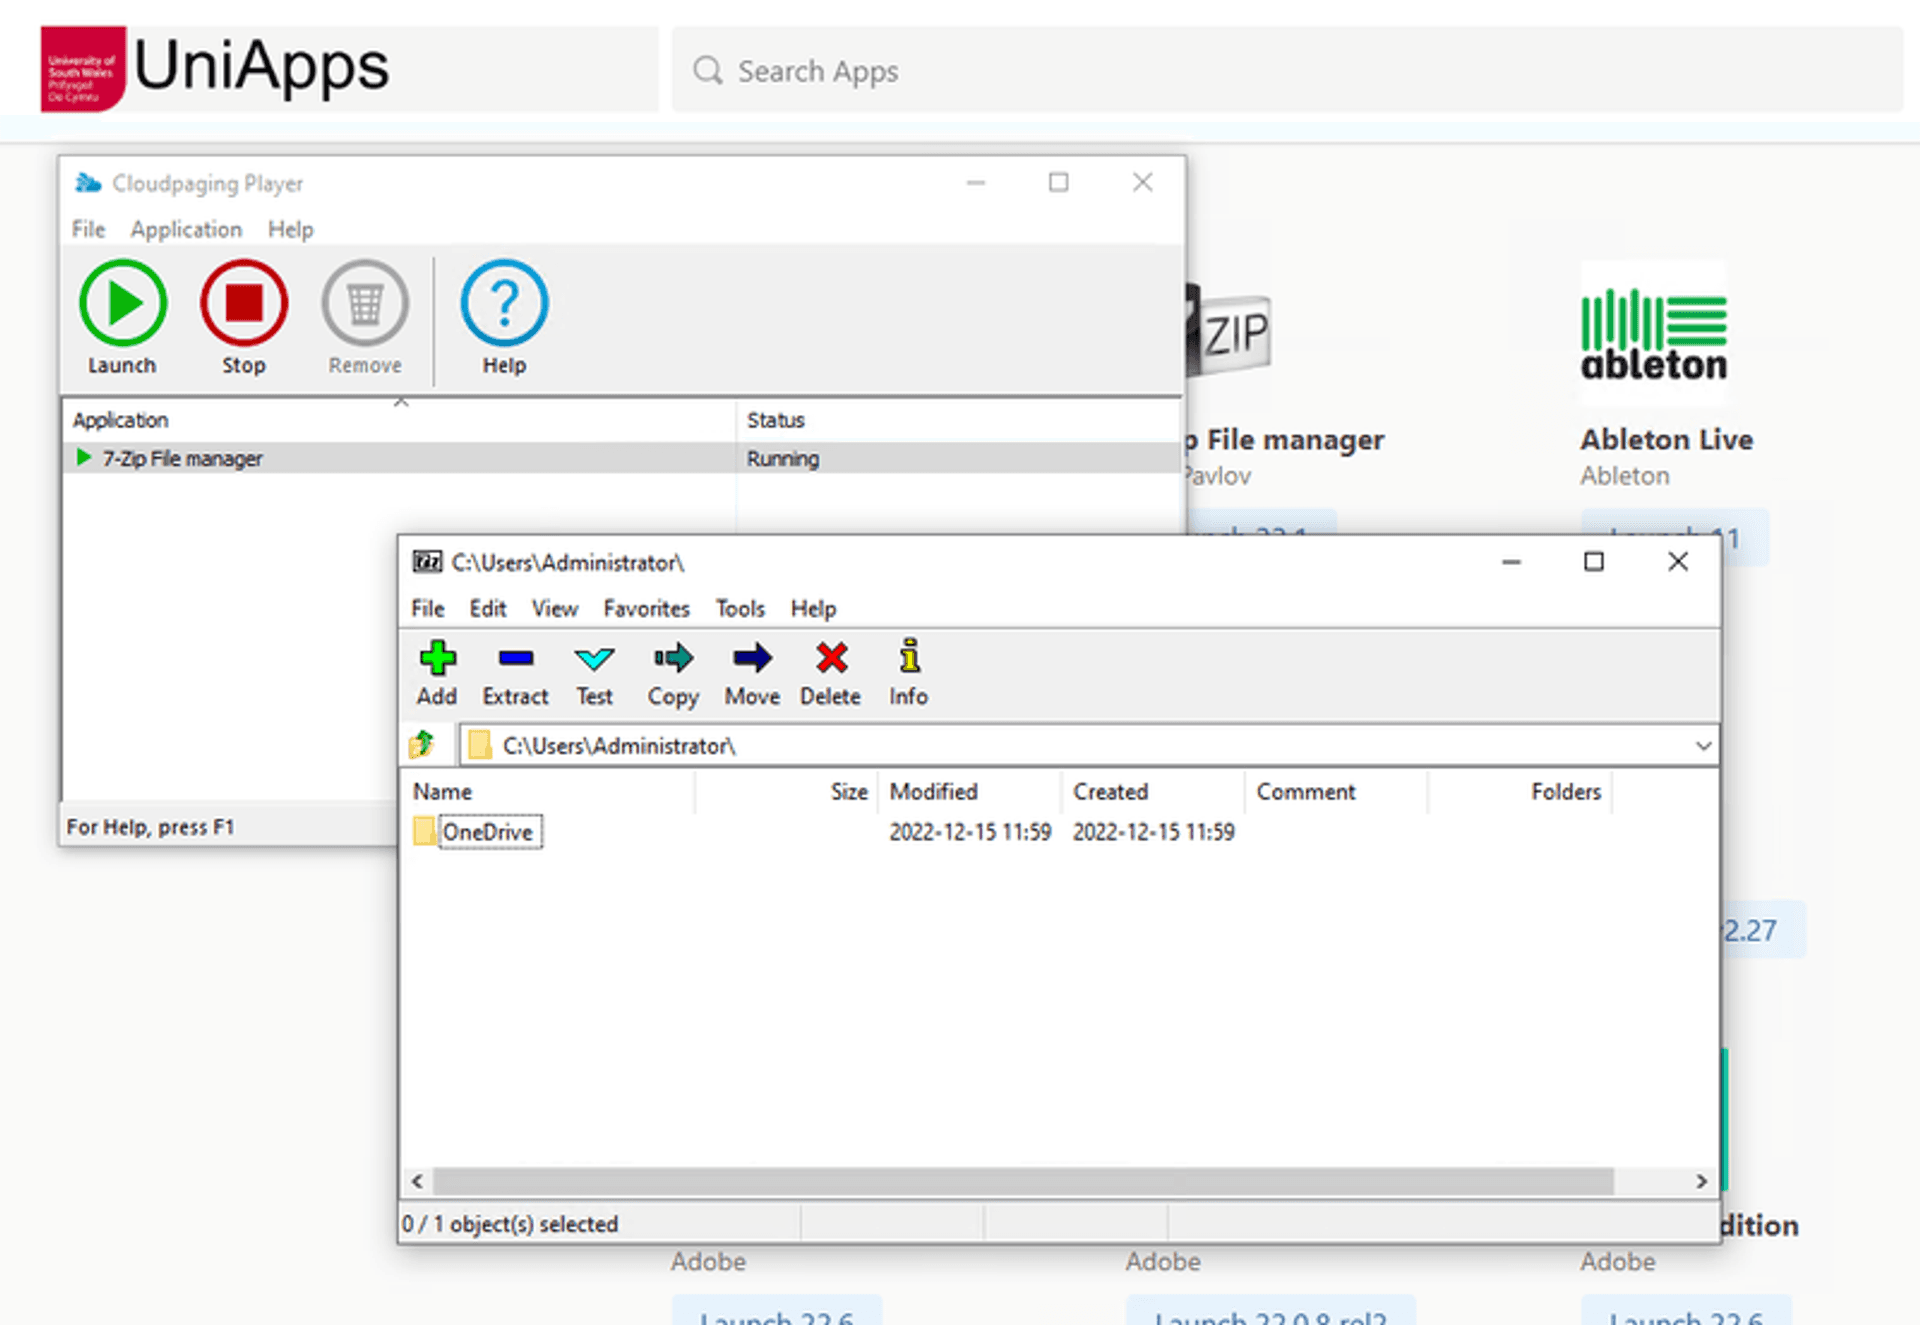1920x1325 pixels.
Task: Open the Help menu in 7-Zip
Action: click(x=813, y=608)
